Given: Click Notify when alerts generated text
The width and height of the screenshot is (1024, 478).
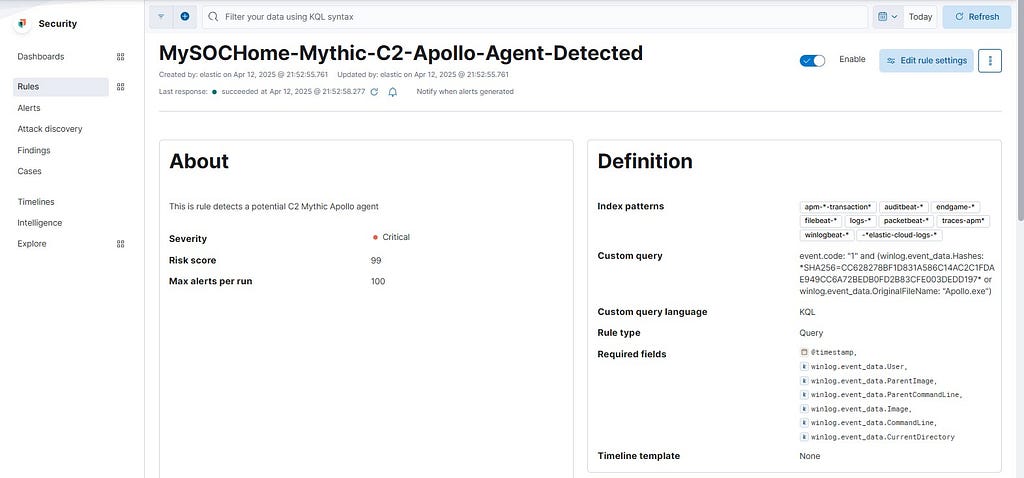Looking at the screenshot, I should pyautogui.click(x=465, y=92).
